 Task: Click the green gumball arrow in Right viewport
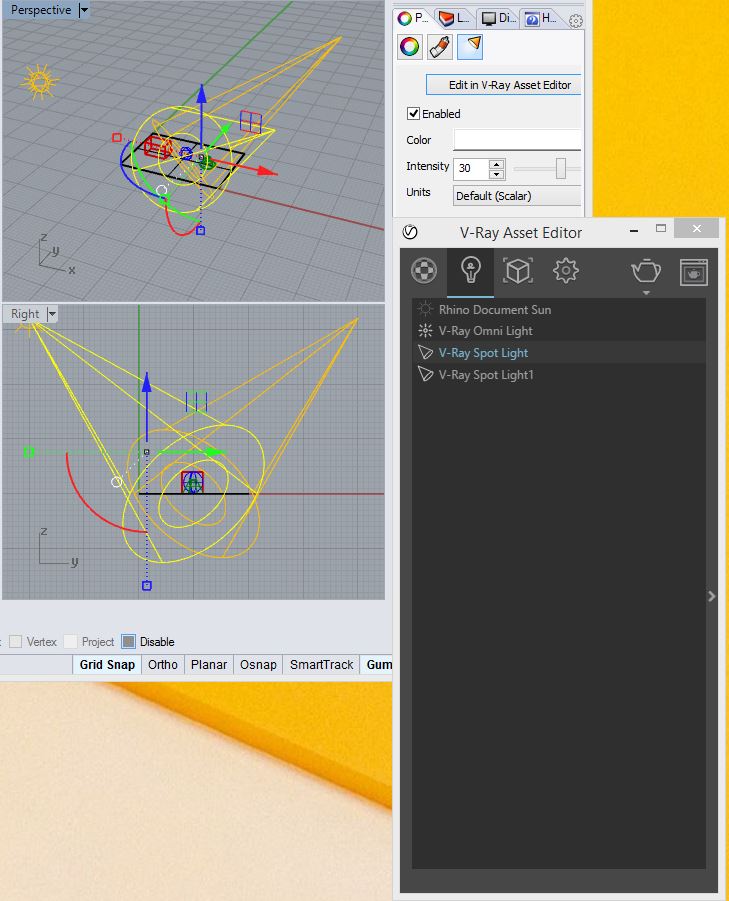215,452
